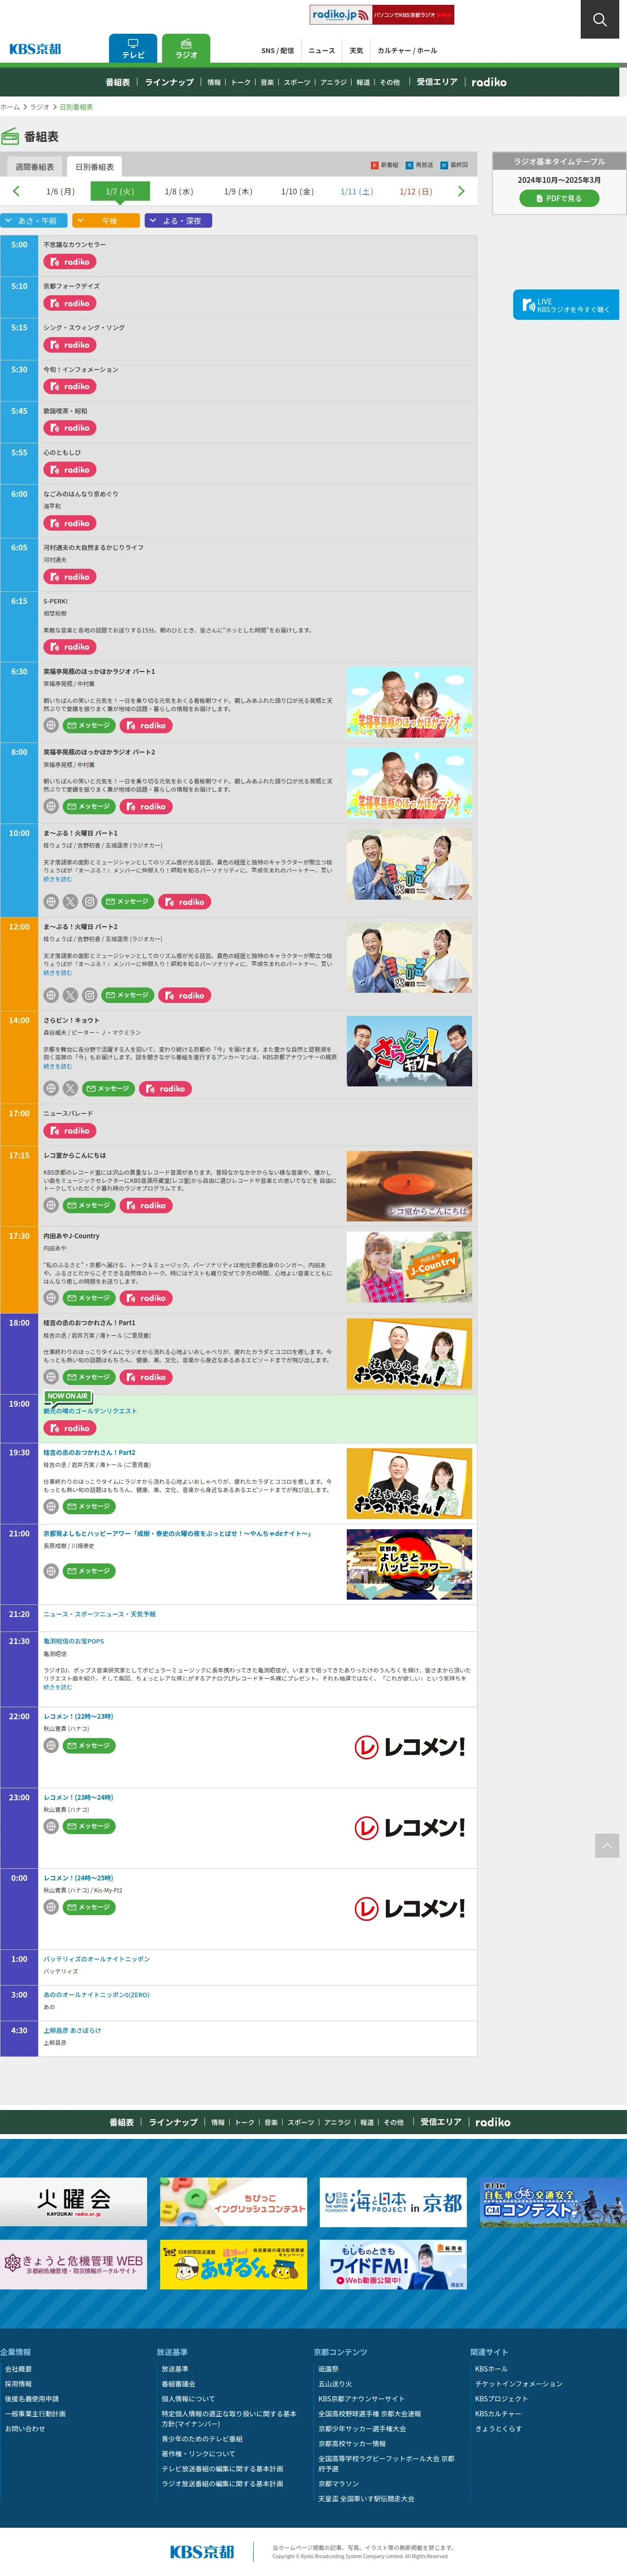Open the 亀渕昭信のお宝POPS program link
The height and width of the screenshot is (2576, 627).
(x=73, y=1641)
